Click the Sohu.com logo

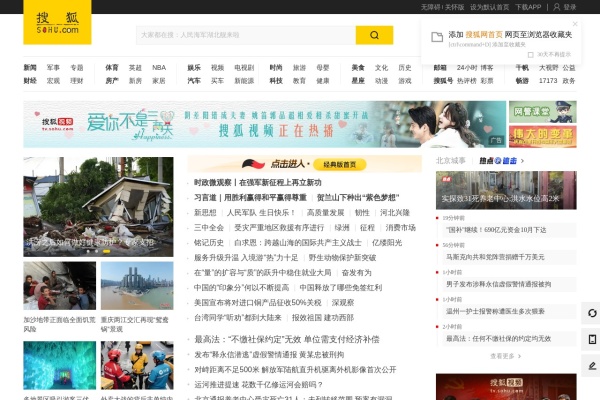click(x=57, y=22)
